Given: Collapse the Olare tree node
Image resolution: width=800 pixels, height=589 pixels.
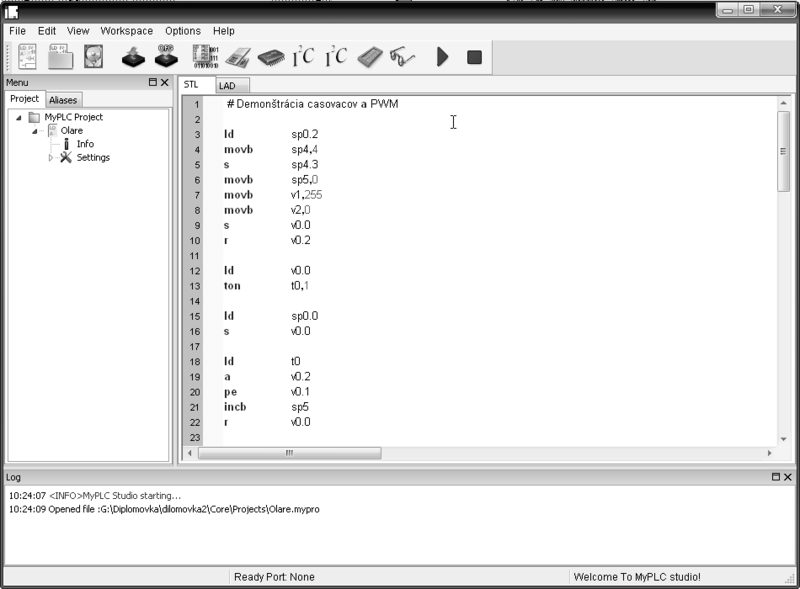Looking at the screenshot, I should pos(35,131).
